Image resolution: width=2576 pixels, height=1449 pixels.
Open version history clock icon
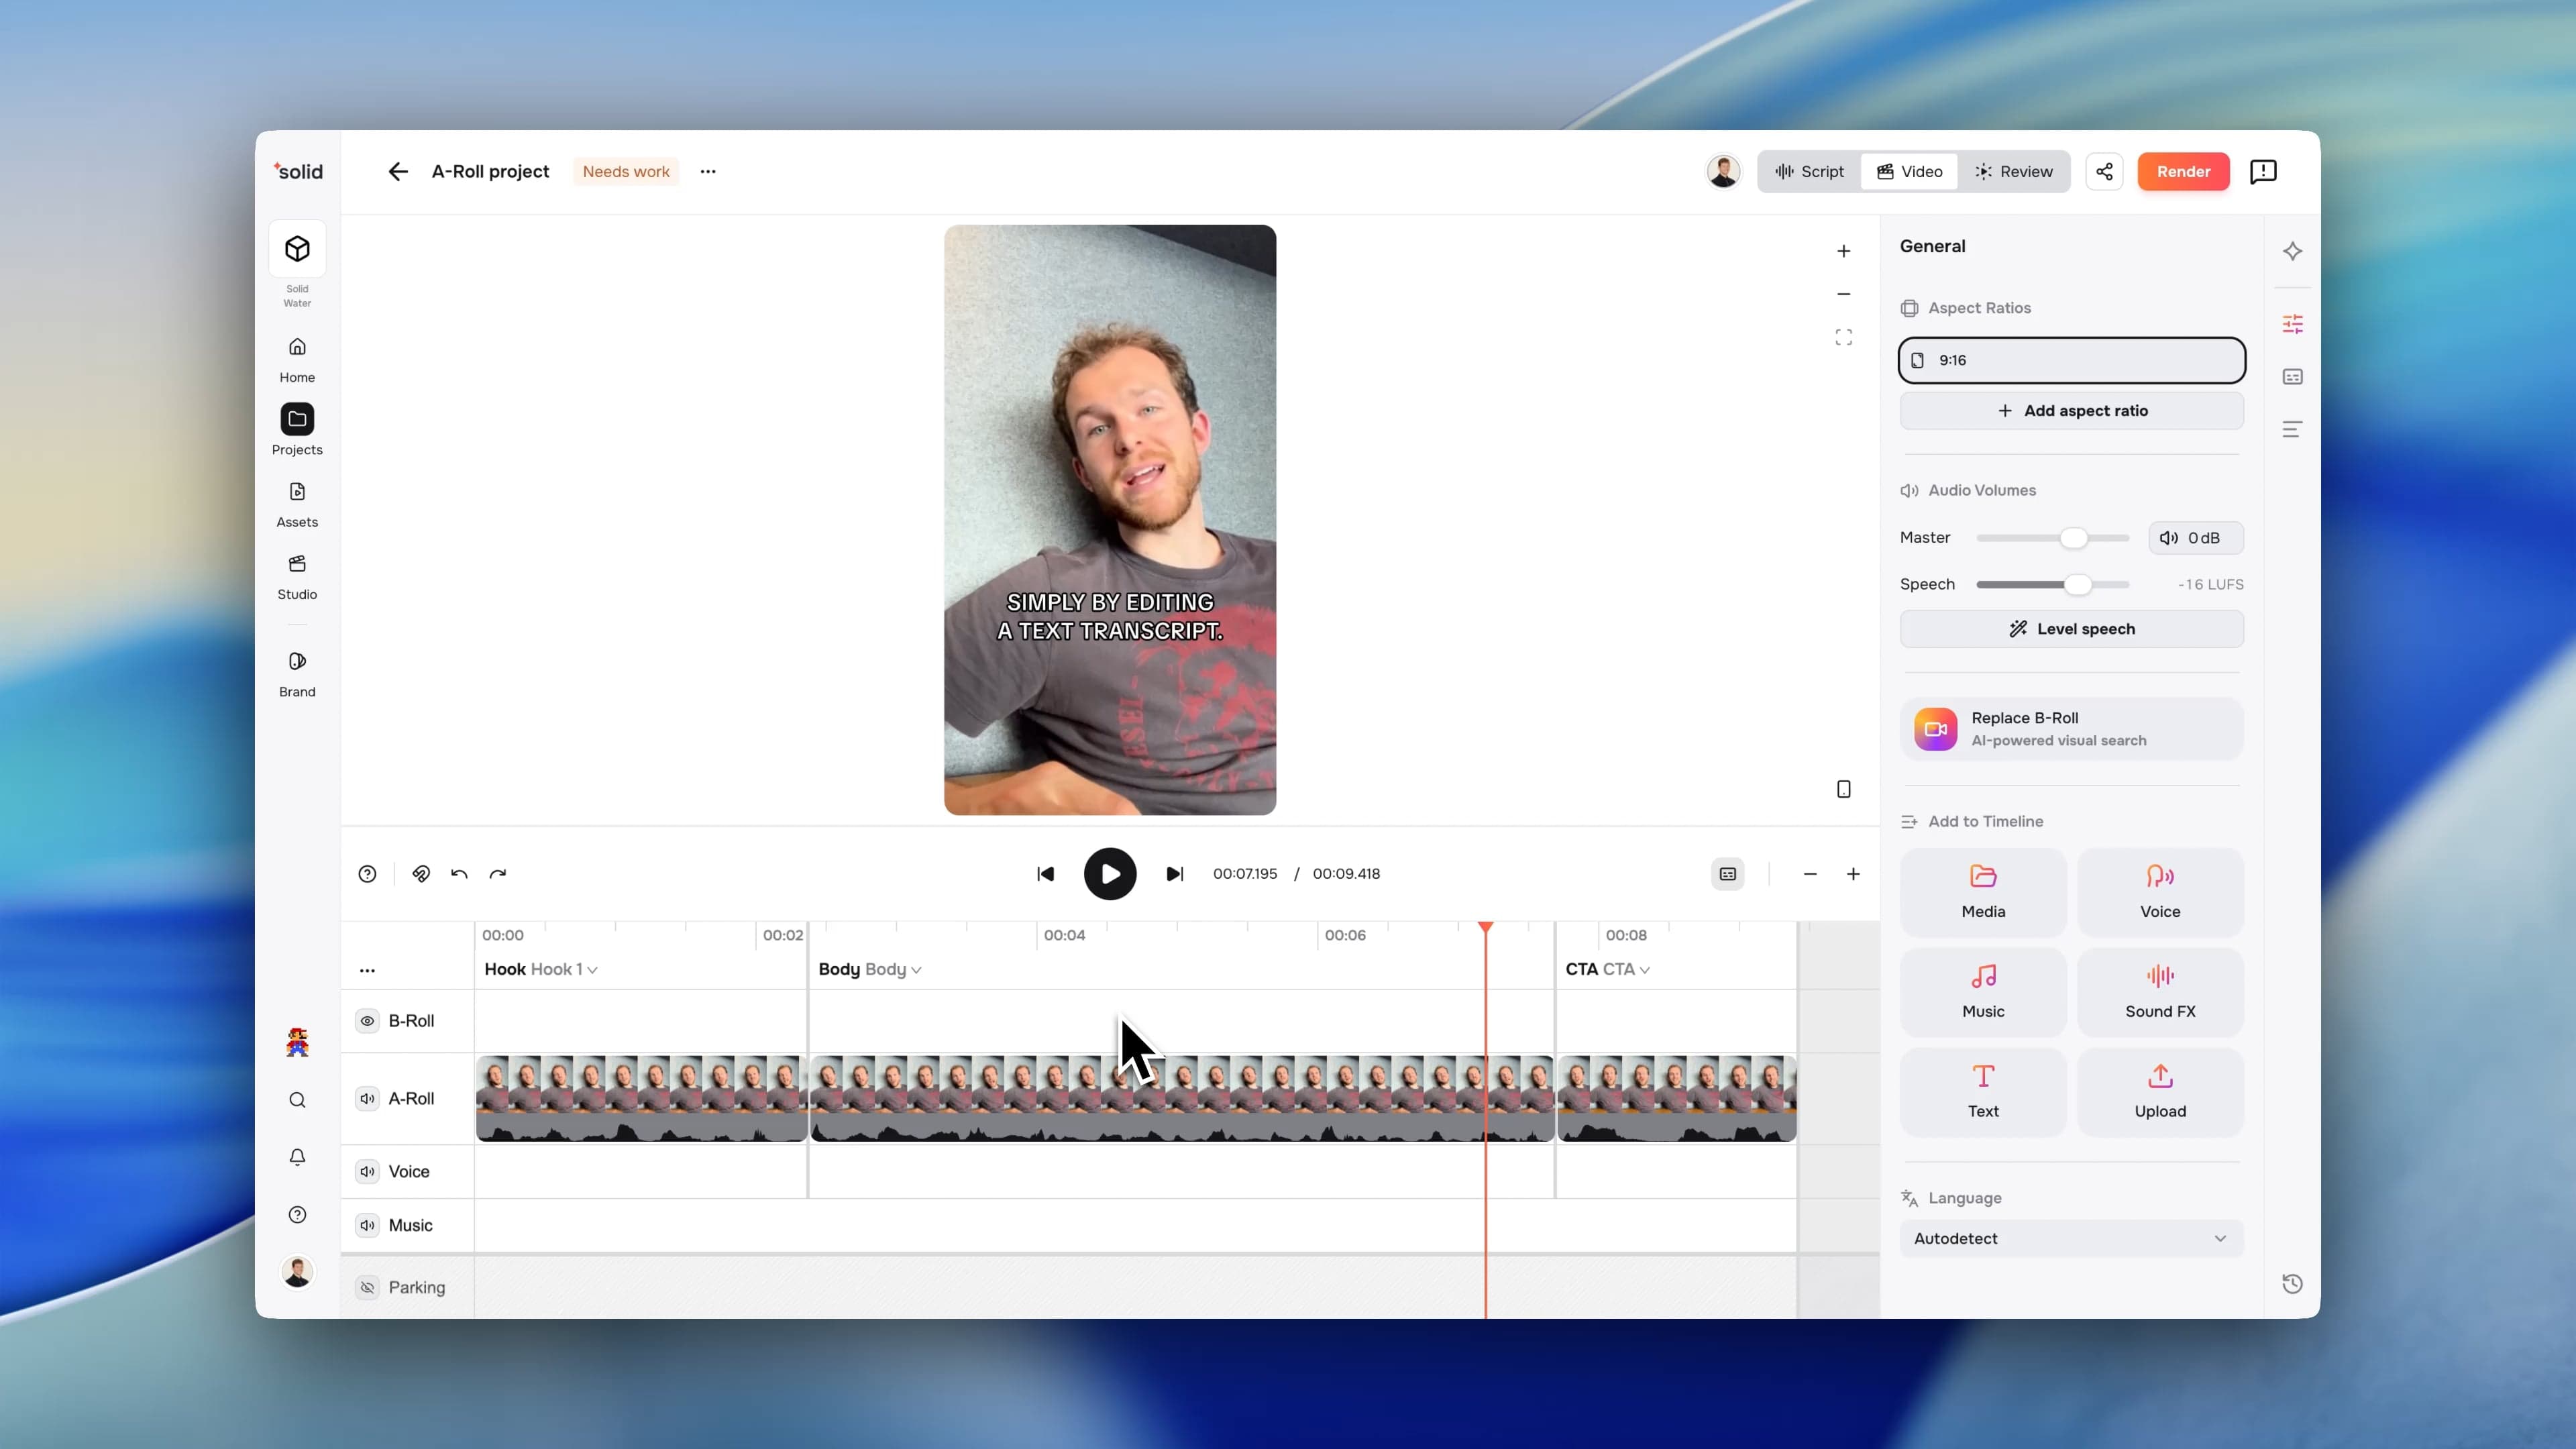2292,1284
